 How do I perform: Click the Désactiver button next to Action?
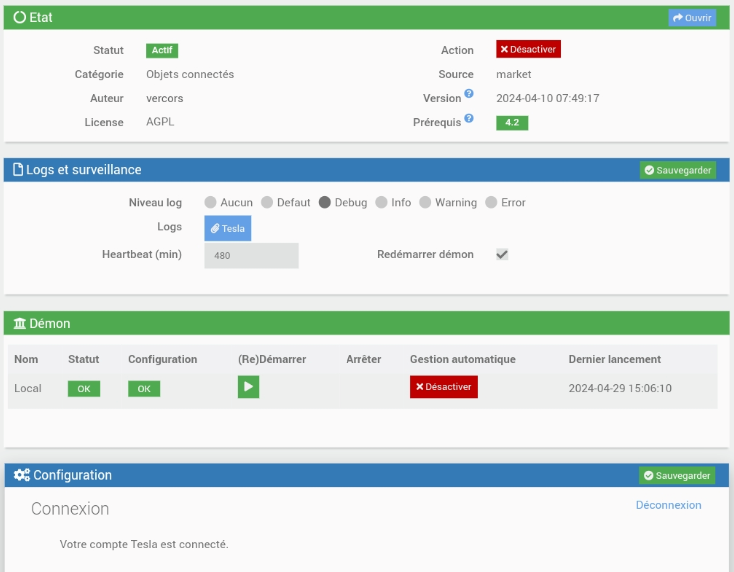coord(528,49)
